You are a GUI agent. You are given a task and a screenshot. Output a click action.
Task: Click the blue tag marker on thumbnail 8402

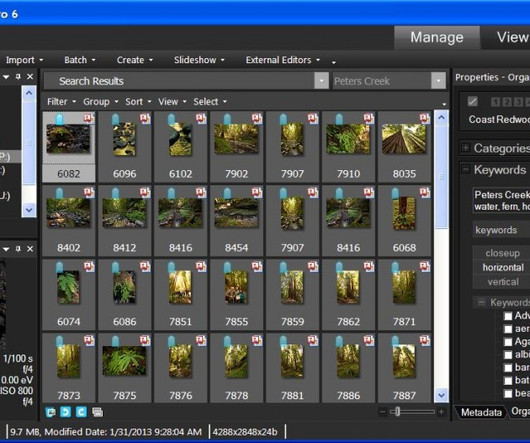pos(59,193)
